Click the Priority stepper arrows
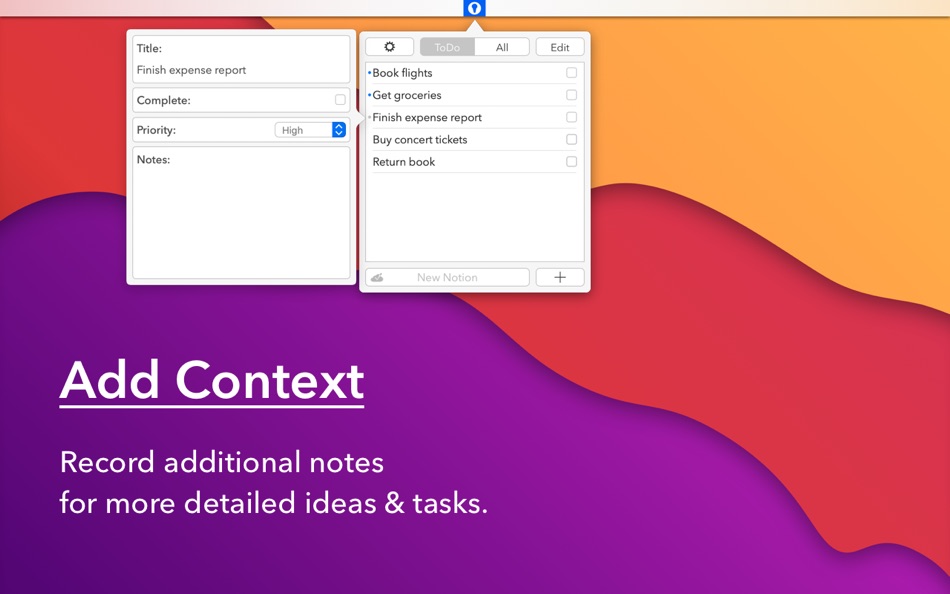This screenshot has width=950, height=594. [337, 129]
